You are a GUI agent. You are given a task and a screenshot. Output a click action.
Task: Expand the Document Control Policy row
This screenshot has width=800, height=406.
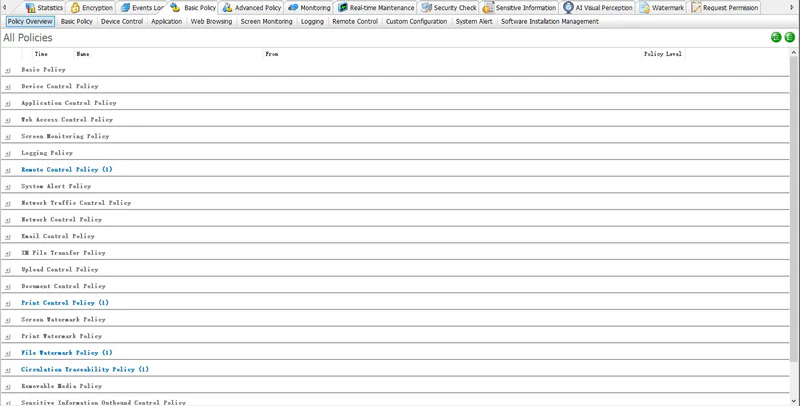(8, 287)
